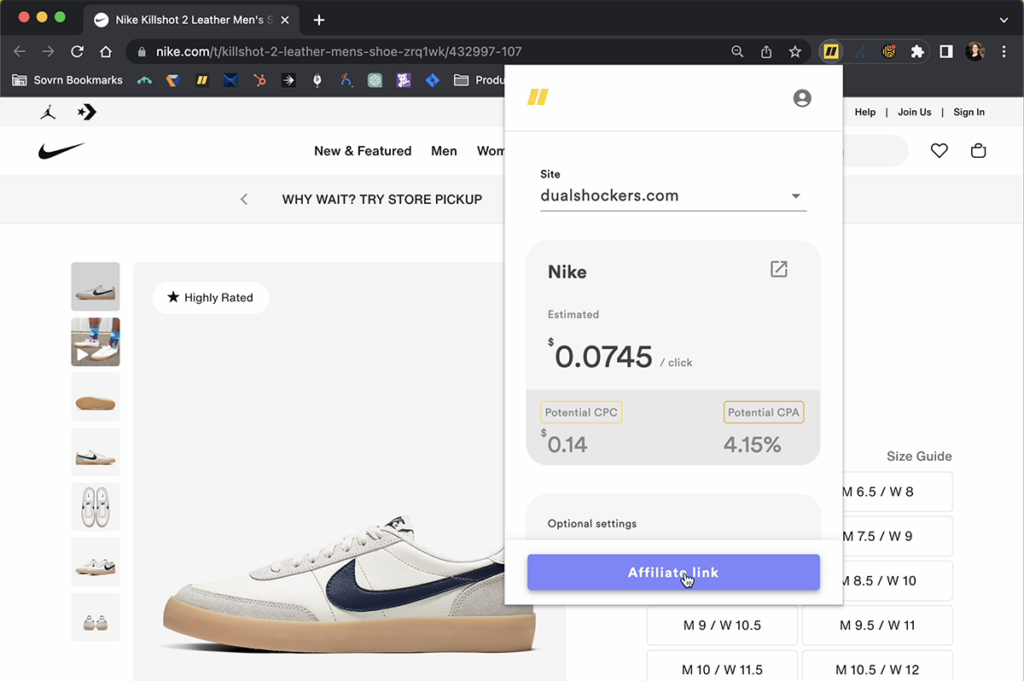Reload the current page

[77, 52]
